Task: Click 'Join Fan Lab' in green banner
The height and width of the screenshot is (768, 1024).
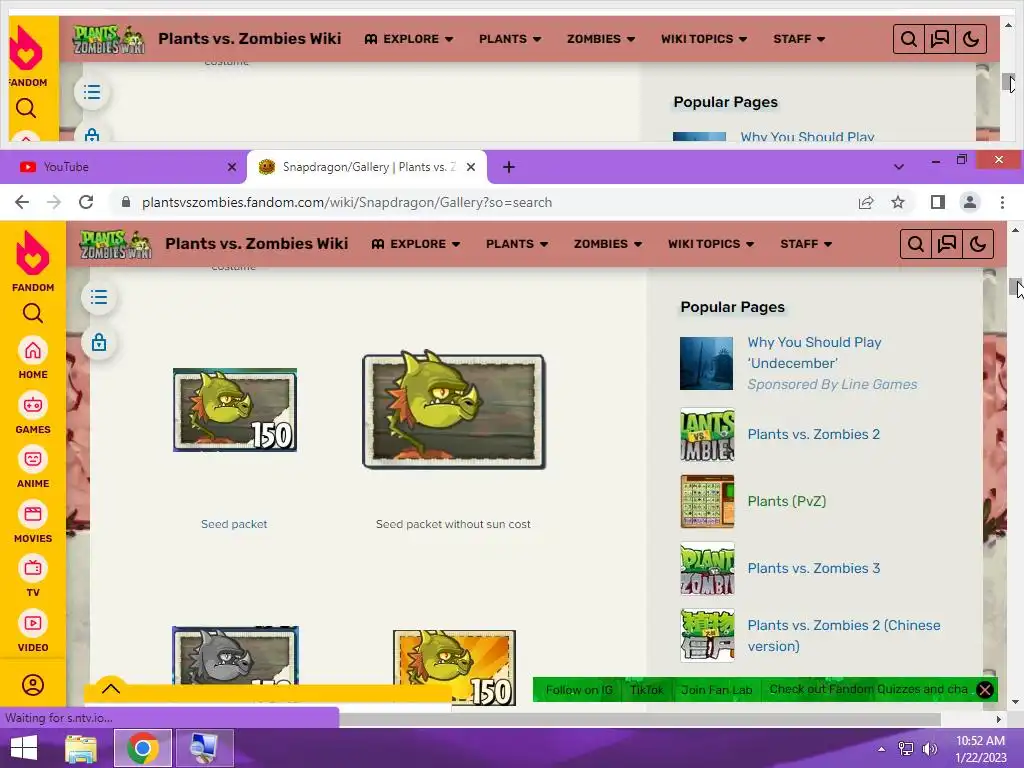Action: tap(716, 690)
